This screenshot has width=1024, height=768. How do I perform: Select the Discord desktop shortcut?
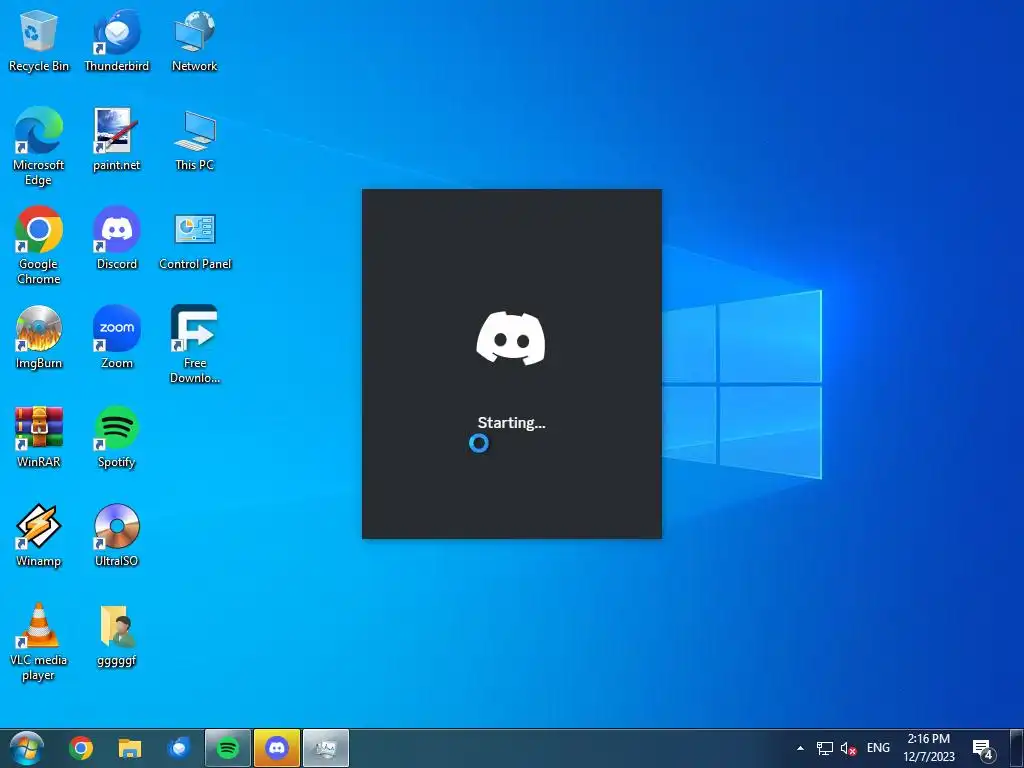pos(117,238)
